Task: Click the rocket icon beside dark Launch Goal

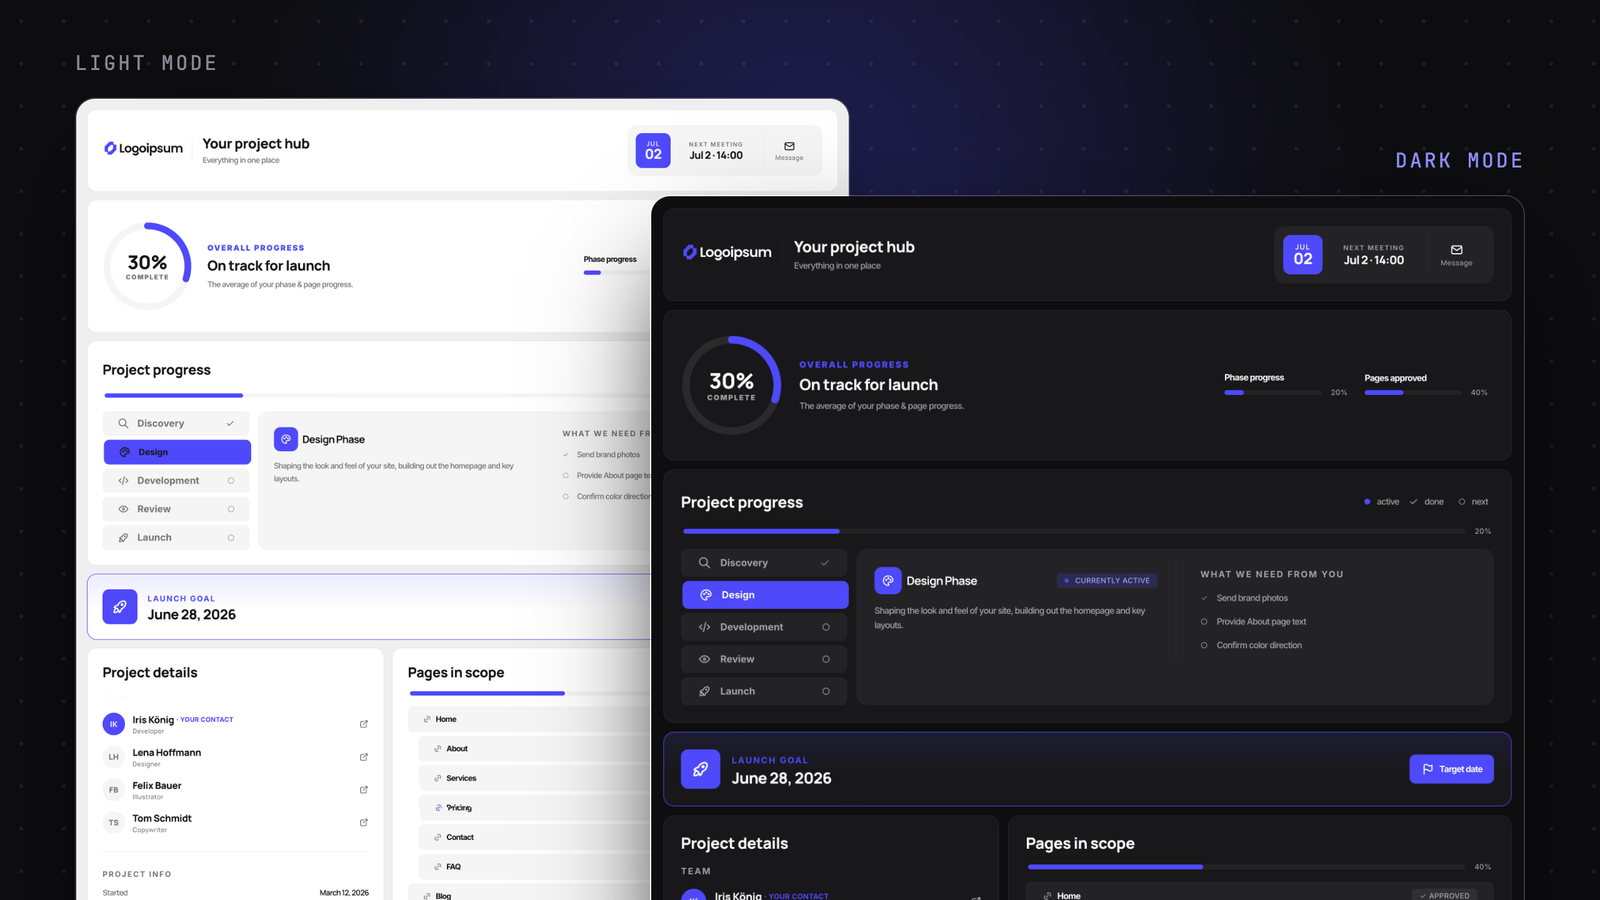Action: click(x=700, y=769)
